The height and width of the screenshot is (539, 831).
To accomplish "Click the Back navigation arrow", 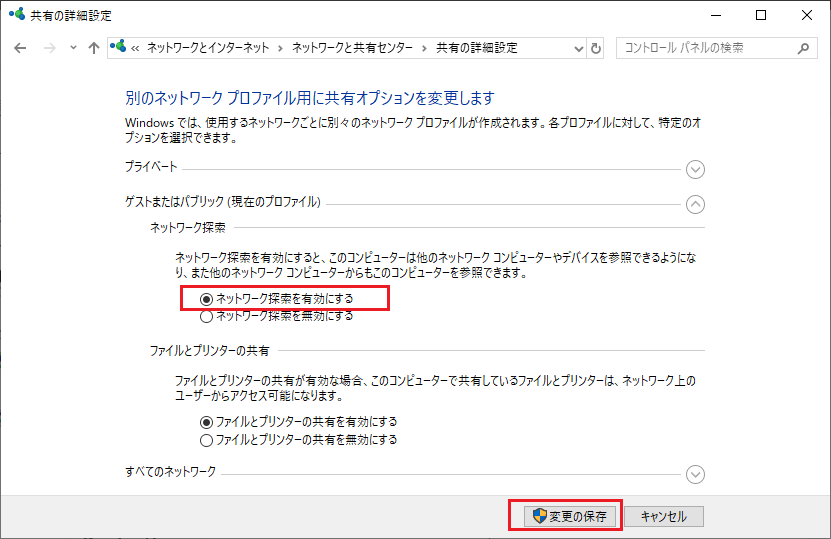I will [x=20, y=48].
